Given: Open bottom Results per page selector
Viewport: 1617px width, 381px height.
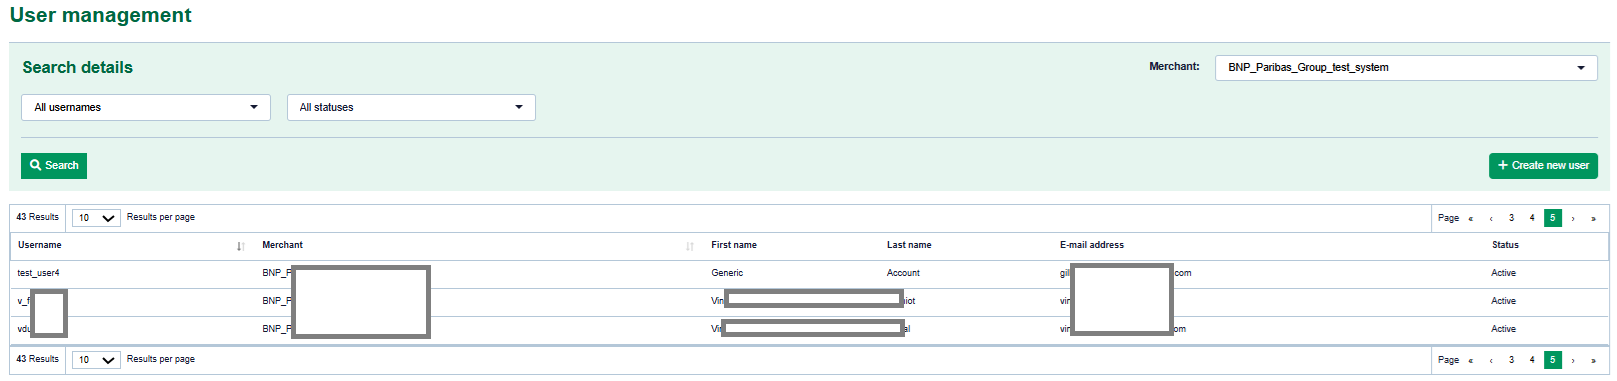Looking at the screenshot, I should pyautogui.click(x=96, y=360).
